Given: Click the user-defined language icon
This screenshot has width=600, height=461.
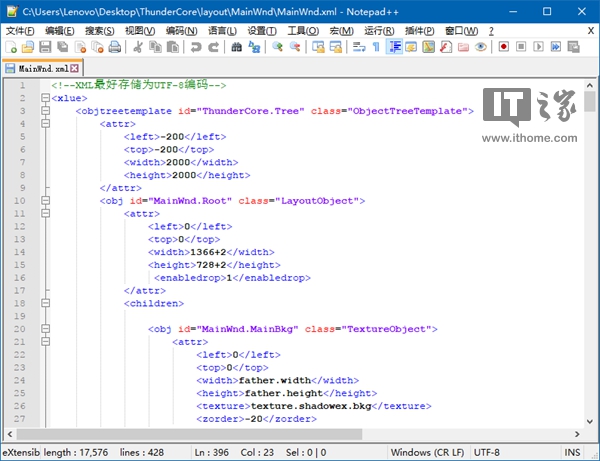Looking at the screenshot, I should (411, 47).
